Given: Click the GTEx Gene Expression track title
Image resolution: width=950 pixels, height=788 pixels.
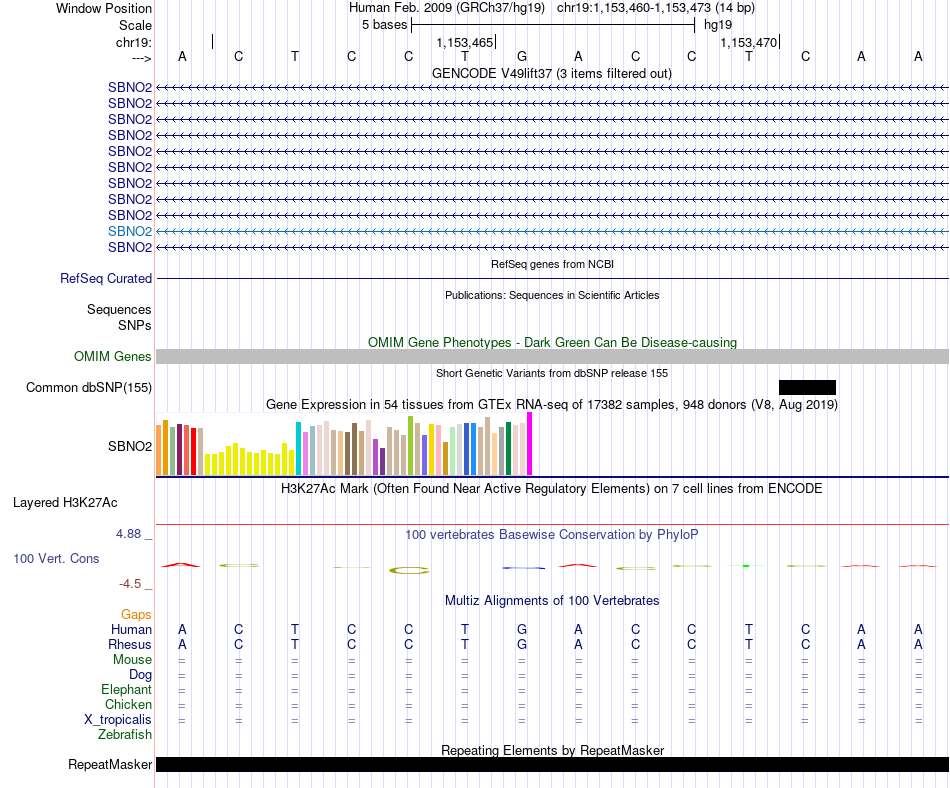Looking at the screenshot, I should pos(552,405).
